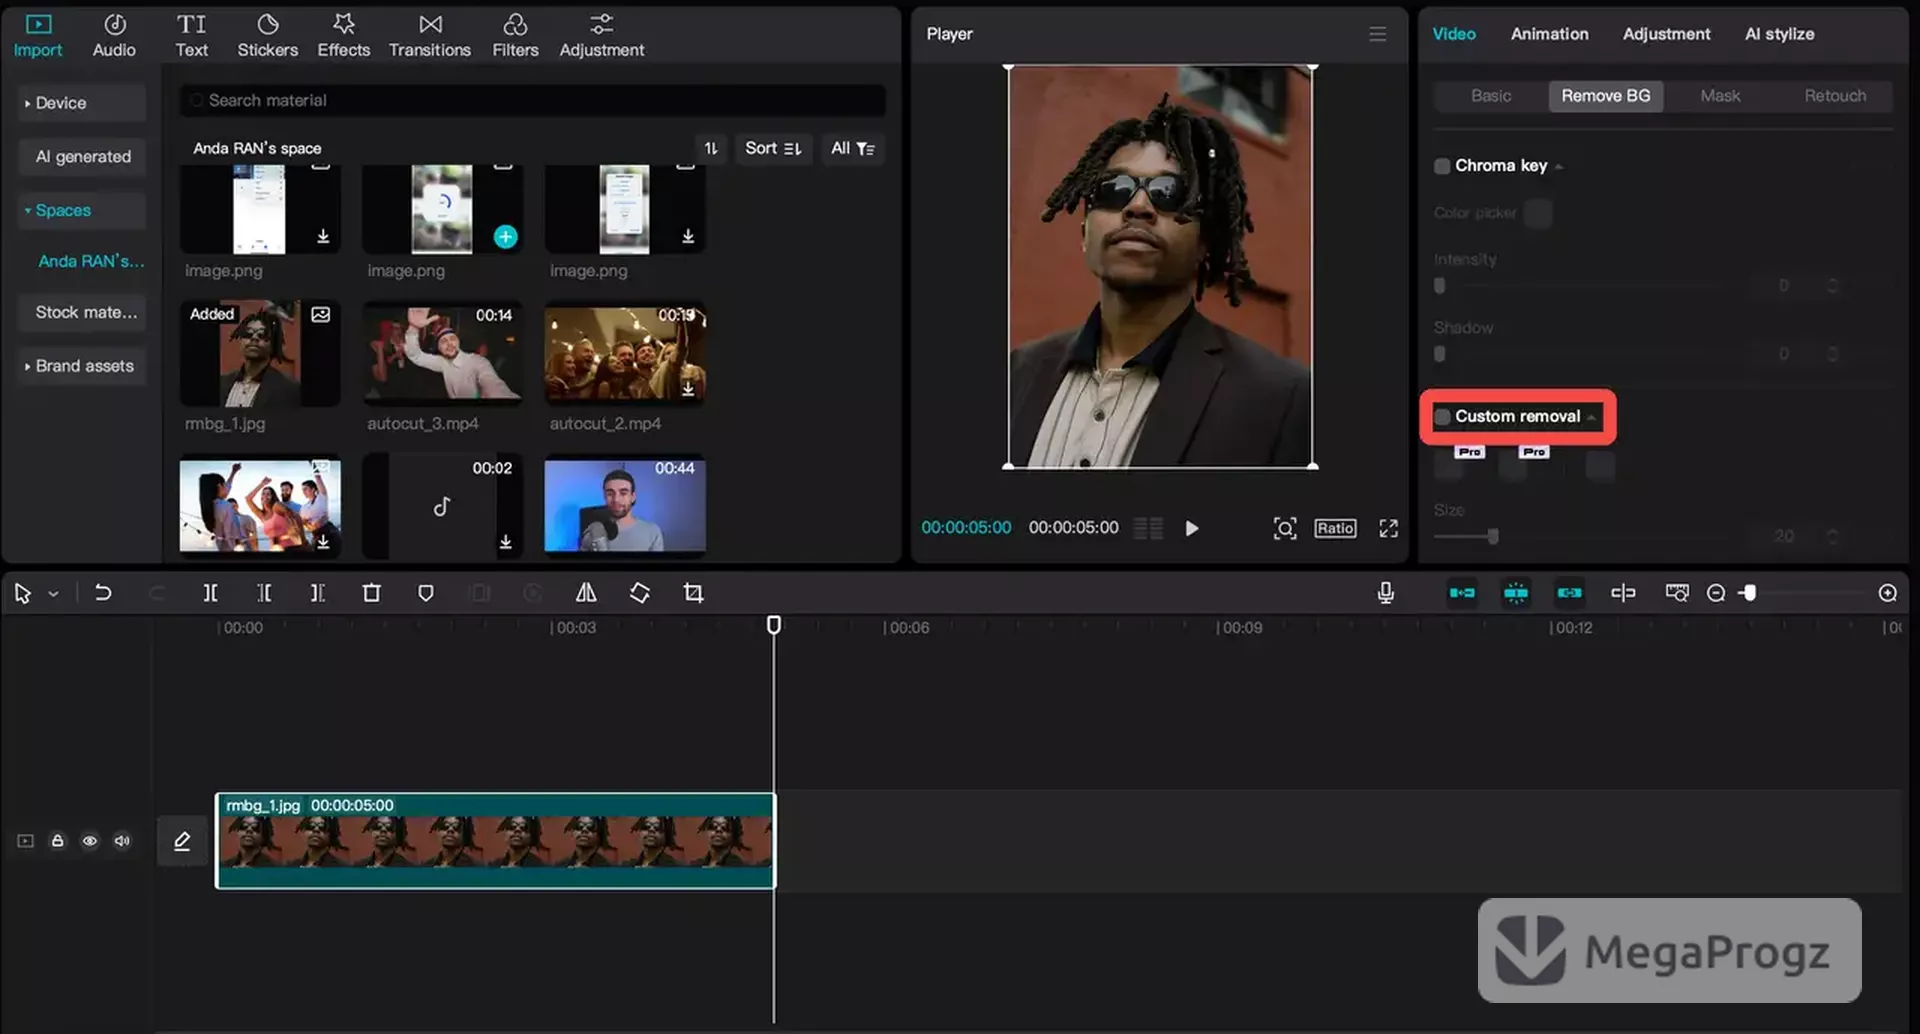This screenshot has width=1920, height=1034.
Task: Click the focus frame screenshot icon in player
Action: (1285, 528)
